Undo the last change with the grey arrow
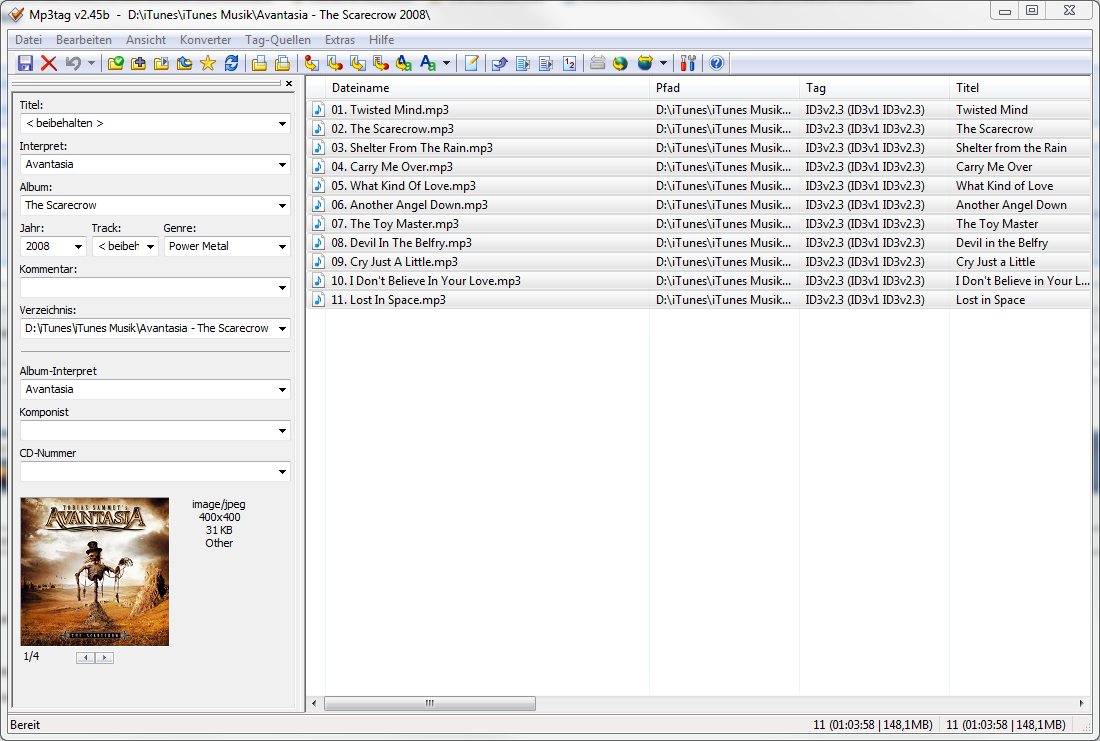The image size is (1100, 741). (x=73, y=63)
